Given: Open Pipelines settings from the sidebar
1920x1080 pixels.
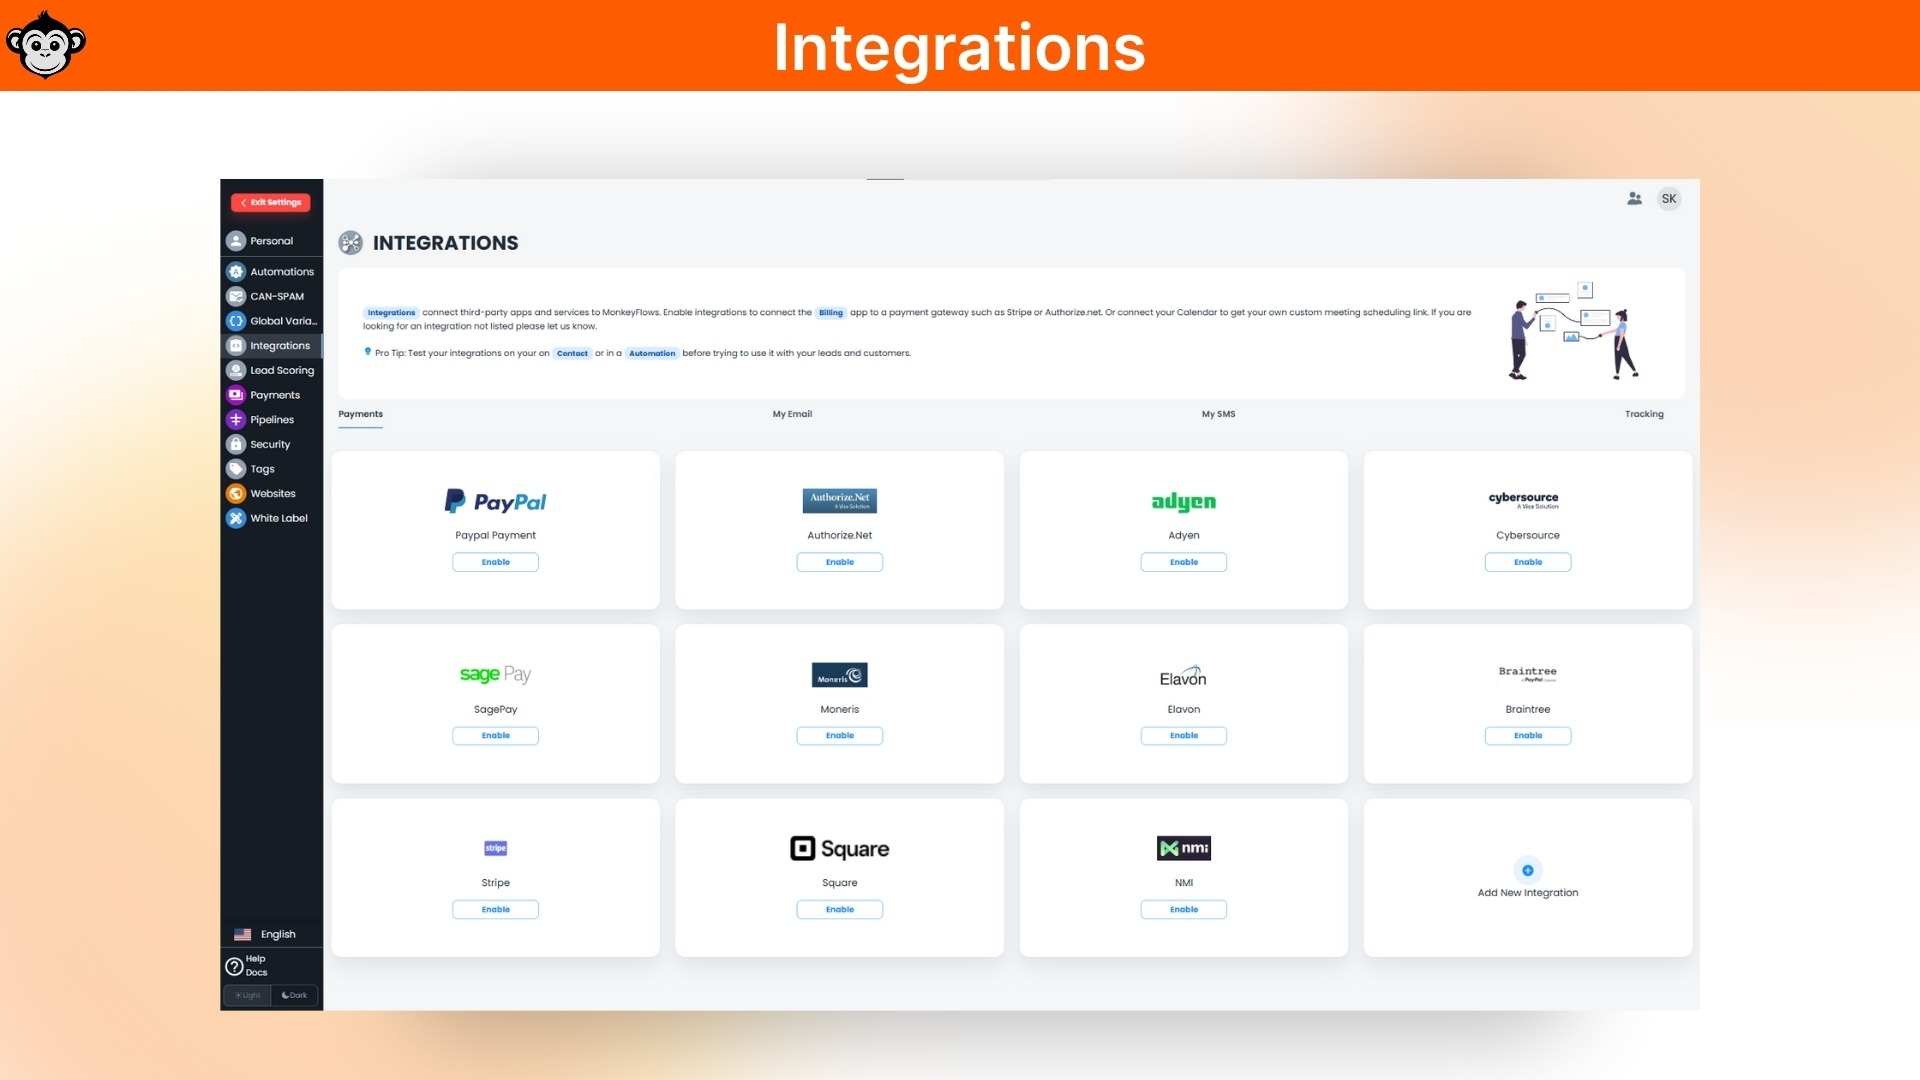Looking at the screenshot, I should coord(270,419).
